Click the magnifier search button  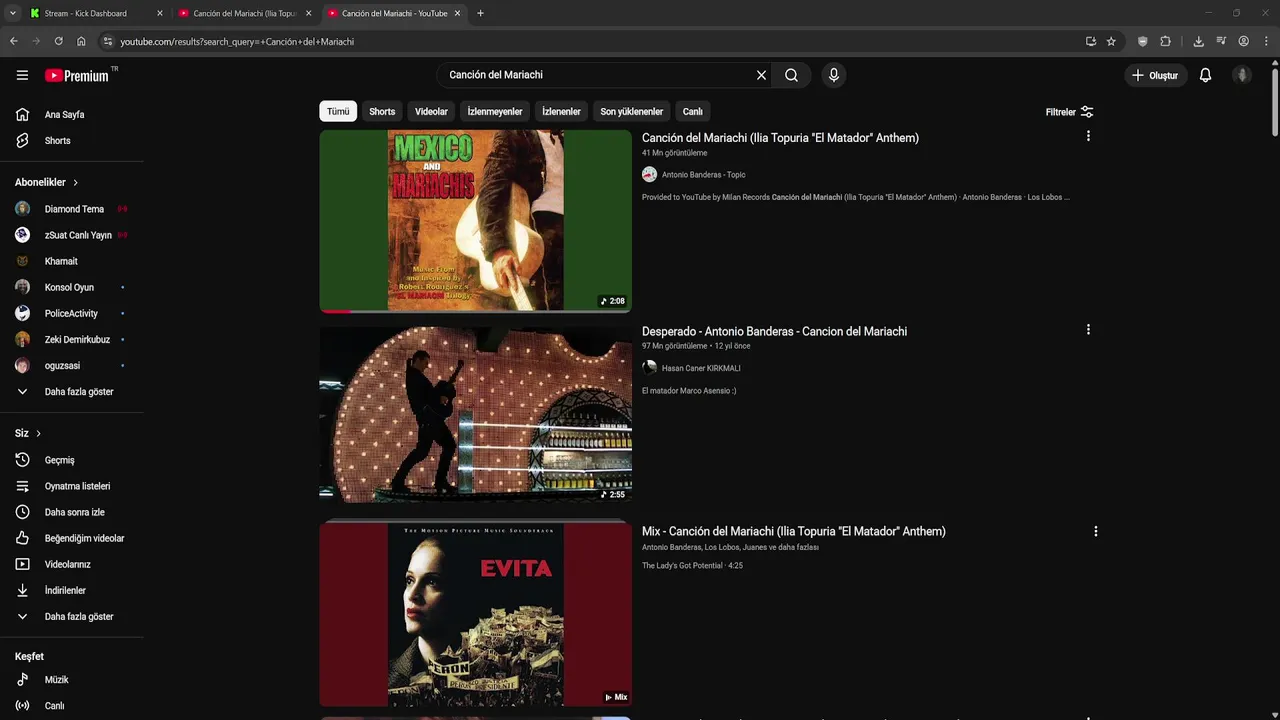pyautogui.click(x=791, y=75)
